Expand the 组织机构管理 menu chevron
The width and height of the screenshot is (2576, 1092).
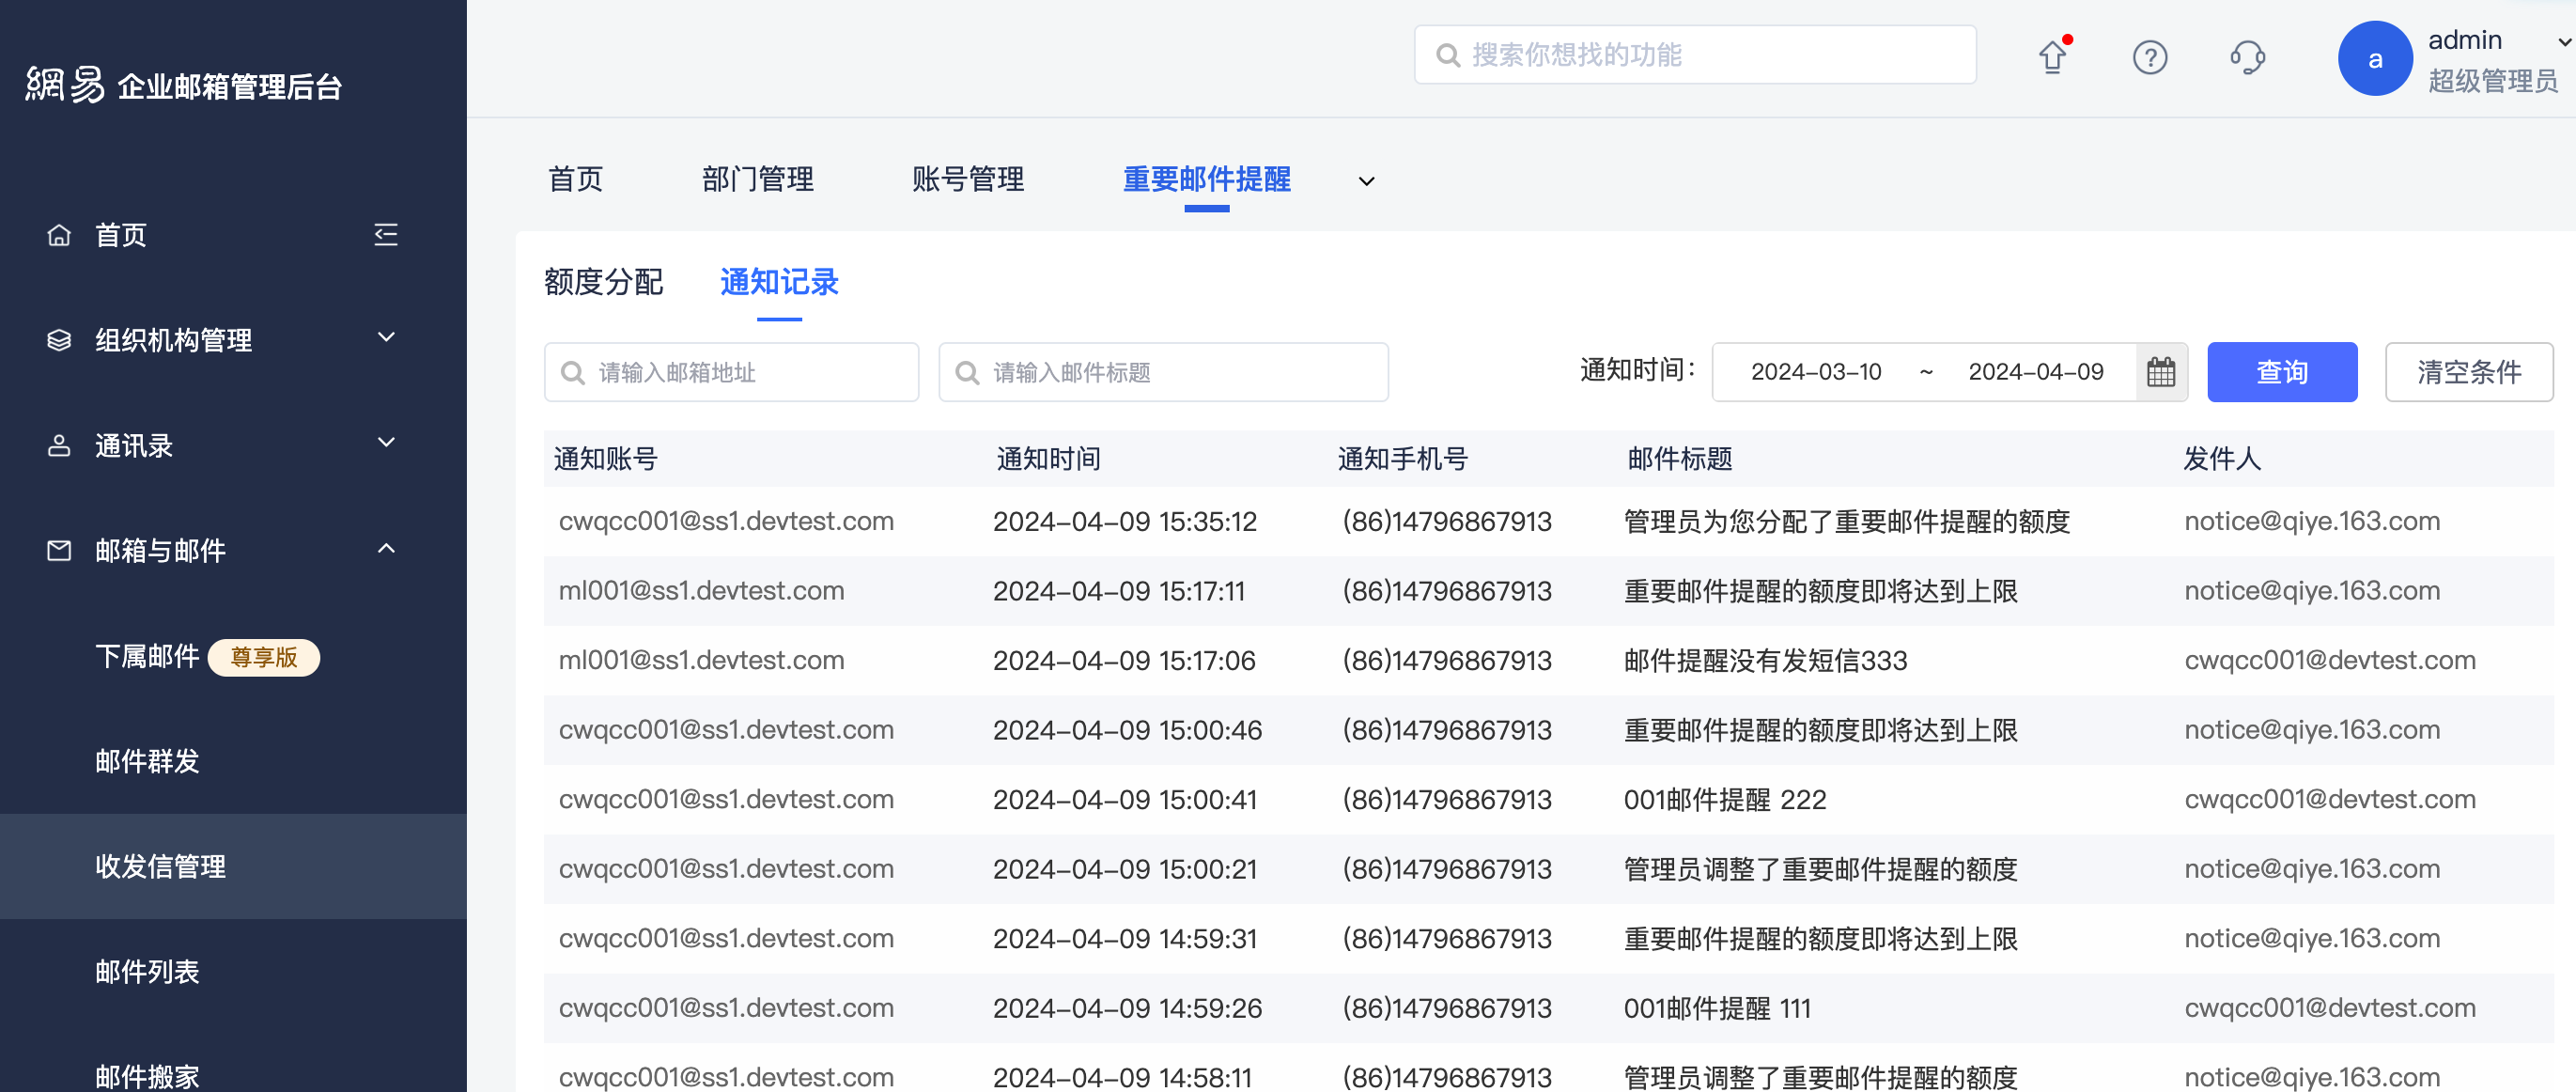[386, 337]
